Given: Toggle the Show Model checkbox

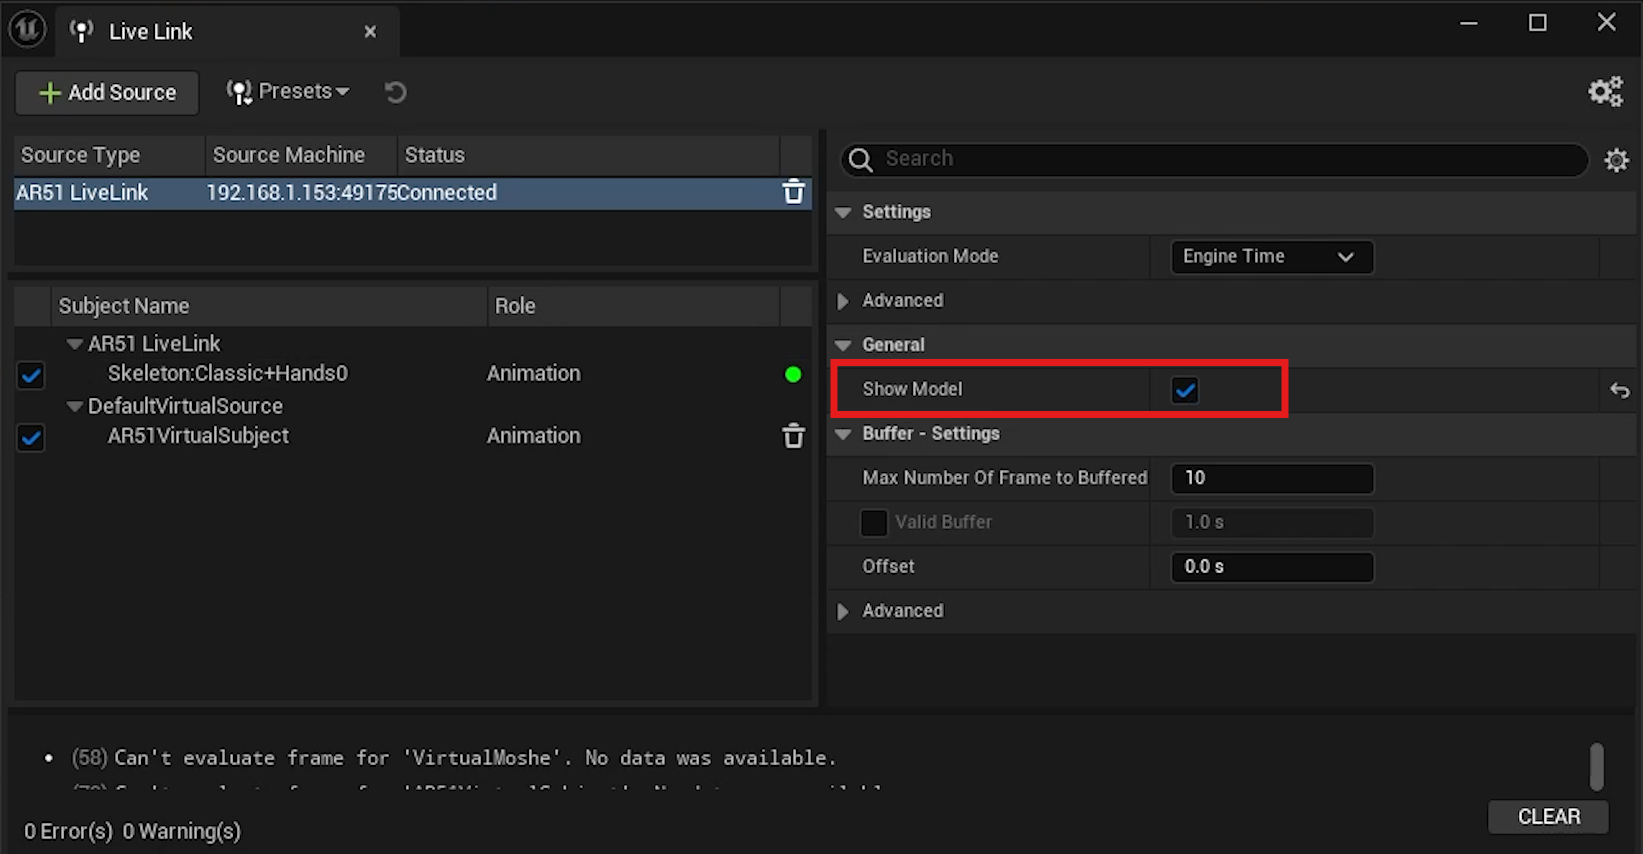Looking at the screenshot, I should coord(1185,390).
